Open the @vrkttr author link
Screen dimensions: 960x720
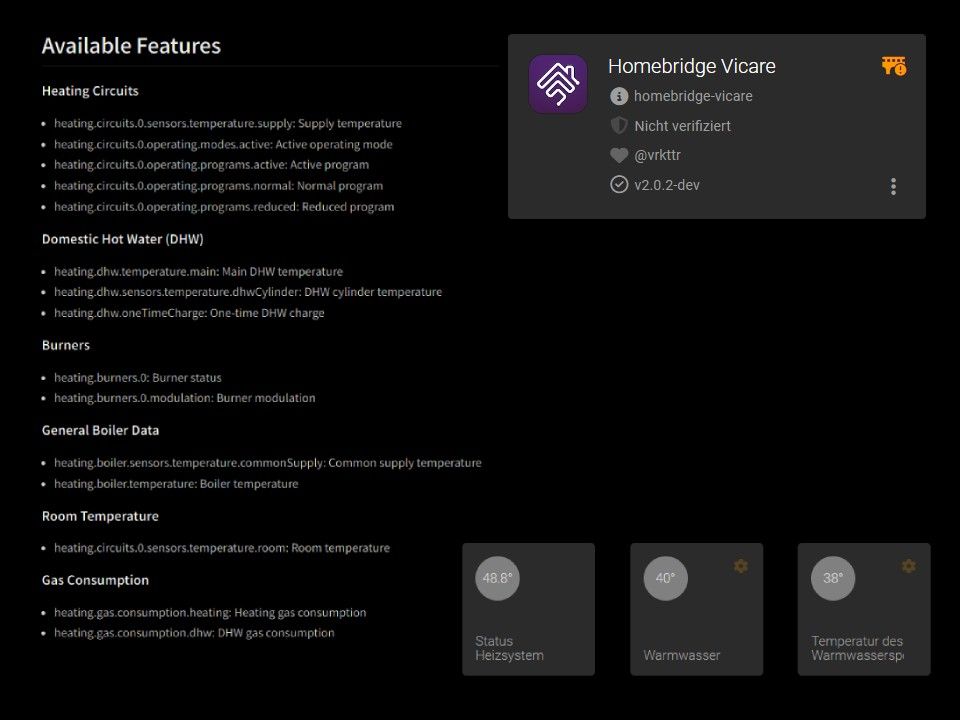tap(657, 155)
